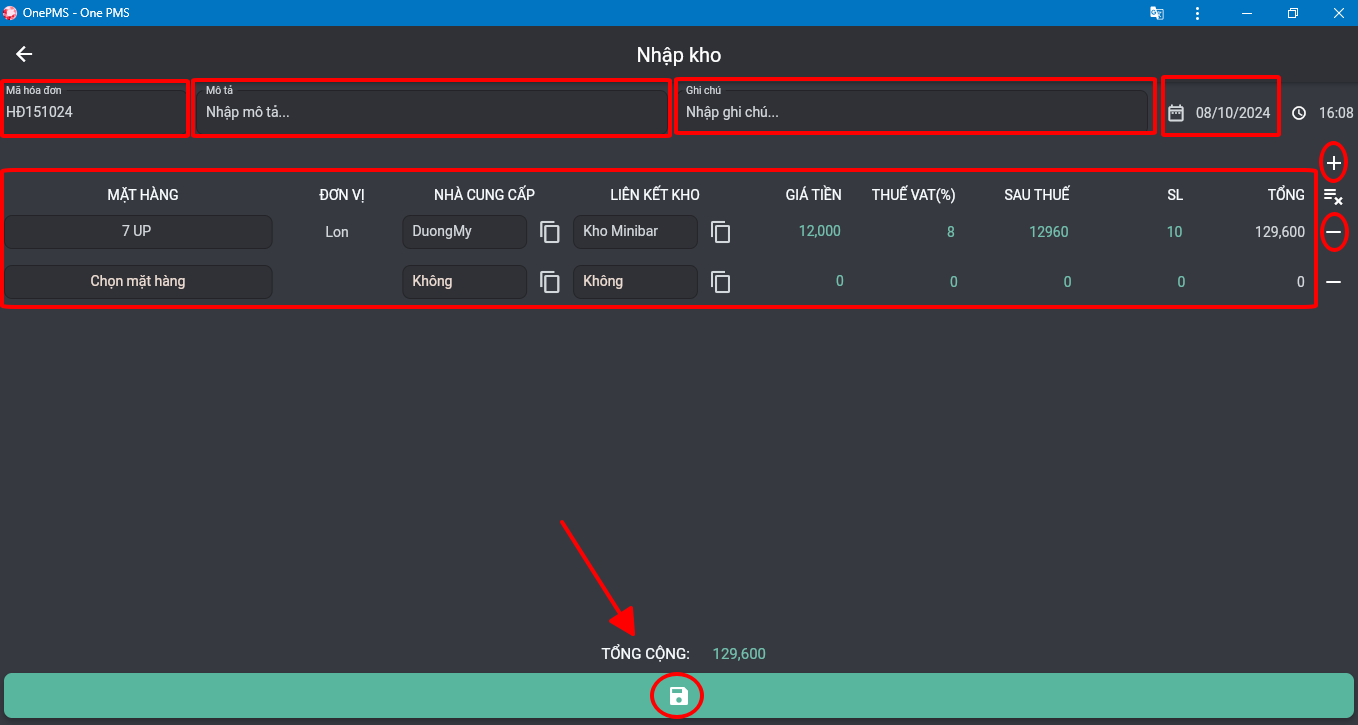
Task: Edit the quantity 10 for 7 UP
Action: (x=1174, y=232)
